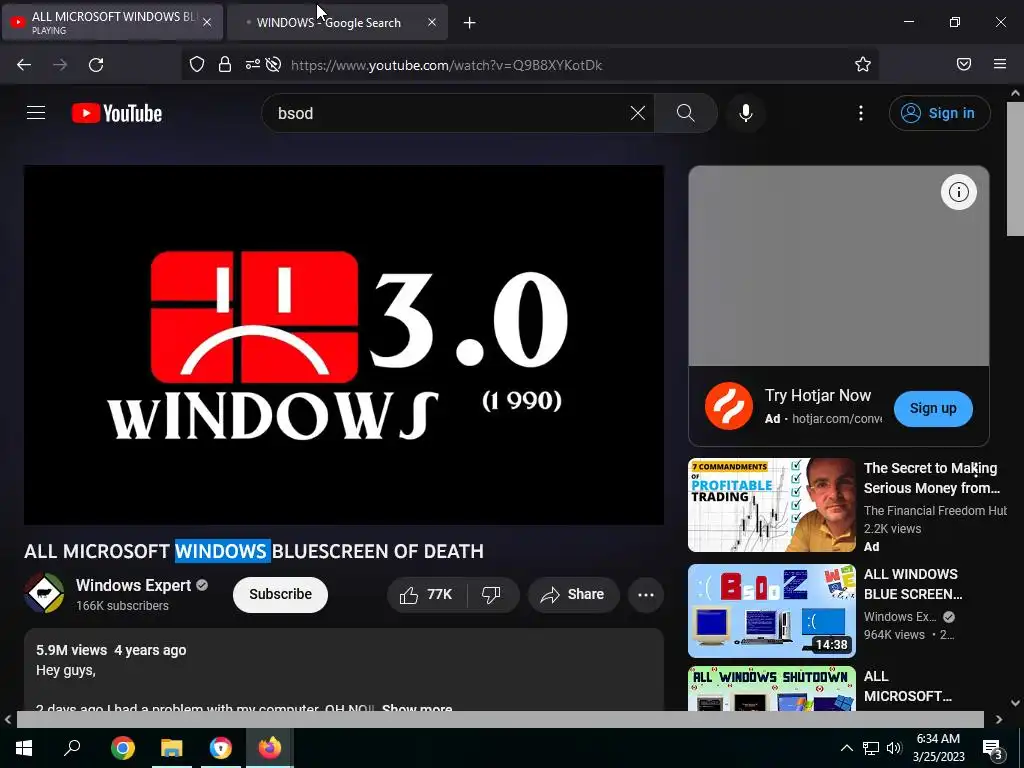This screenshot has width=1024, height=768.
Task: Go back with the browser arrow
Action: (24, 65)
